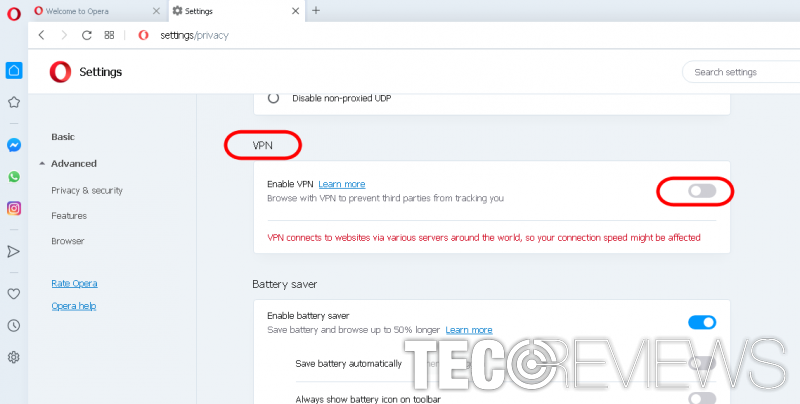Open the Opera main menu logo
The height and width of the screenshot is (404, 800).
coord(14,11)
